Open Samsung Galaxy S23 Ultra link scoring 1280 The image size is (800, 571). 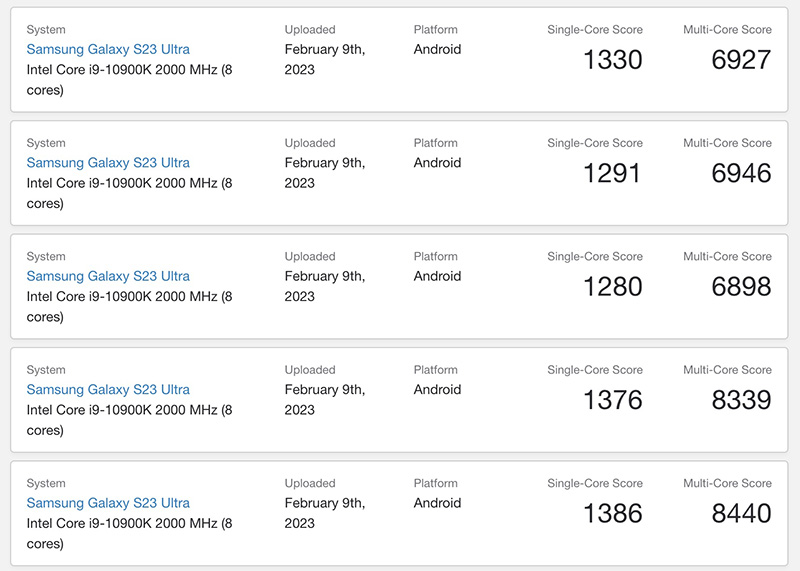click(x=108, y=276)
